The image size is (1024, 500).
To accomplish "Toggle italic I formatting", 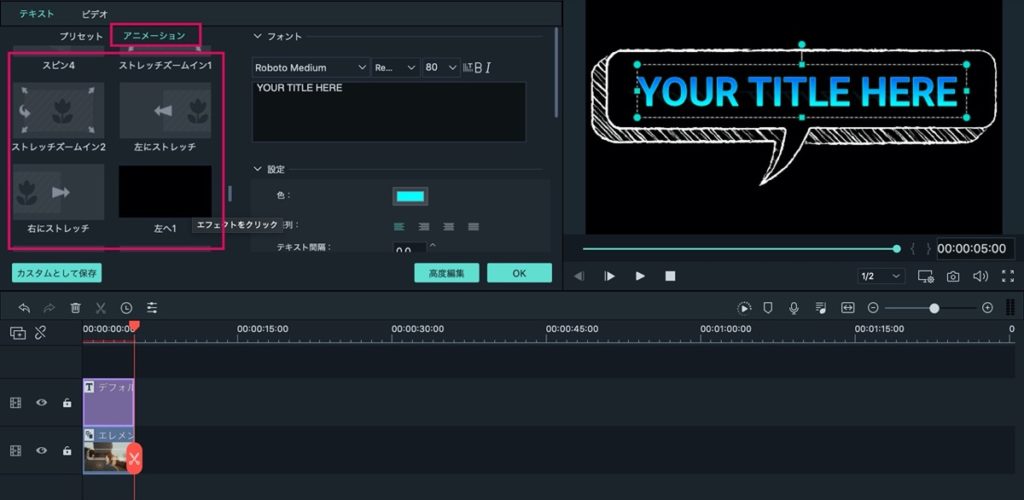I will point(488,67).
